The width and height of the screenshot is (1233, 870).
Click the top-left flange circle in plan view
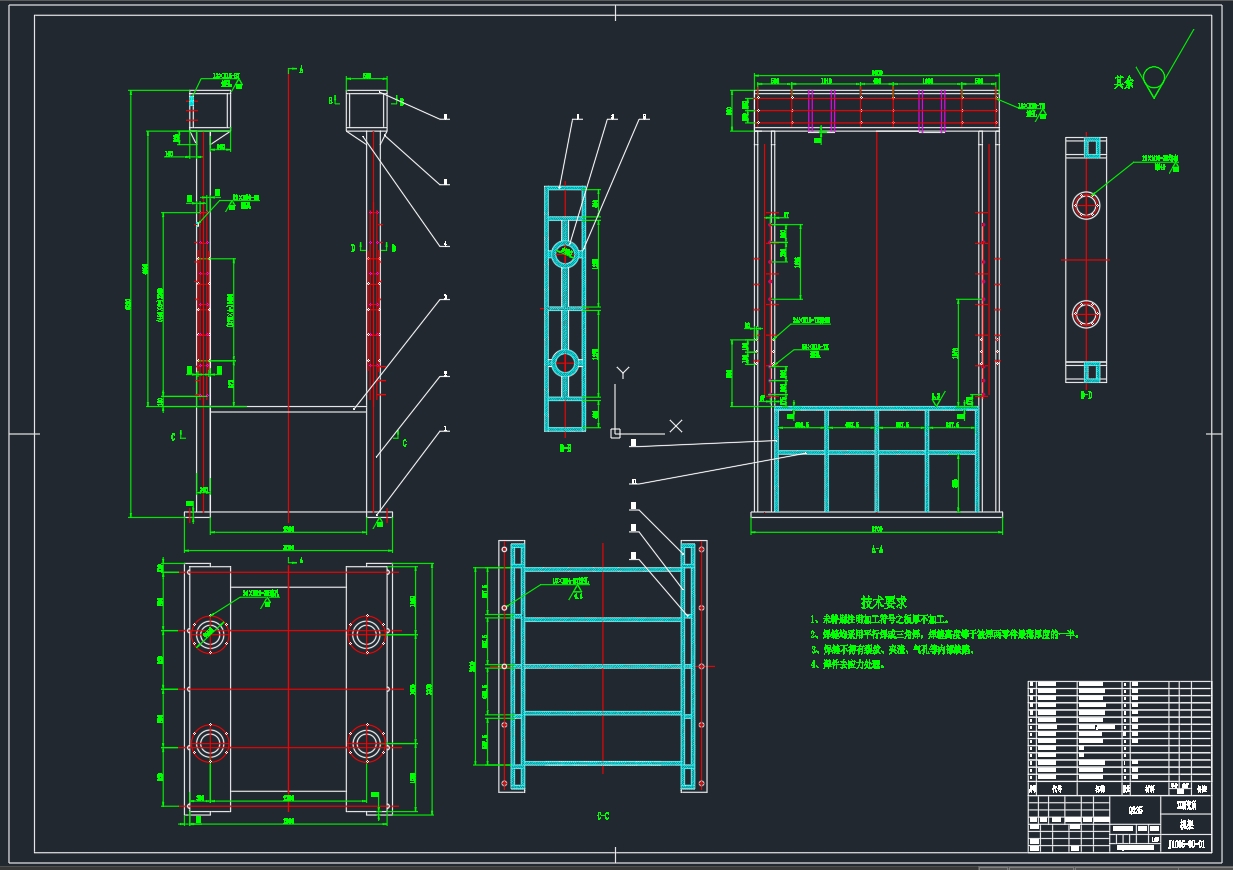[x=210, y=632]
